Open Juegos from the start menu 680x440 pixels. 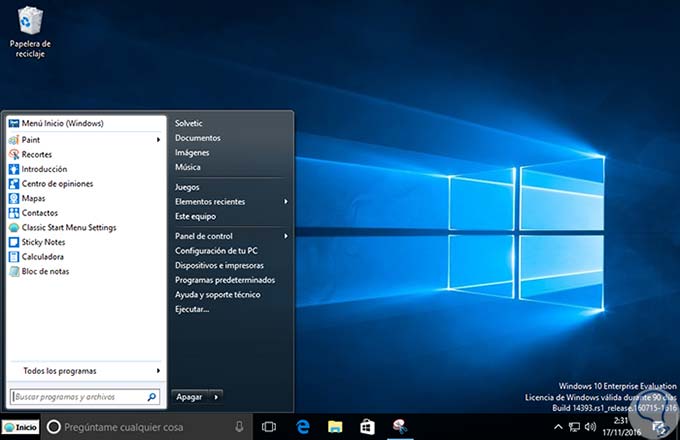pos(187,187)
